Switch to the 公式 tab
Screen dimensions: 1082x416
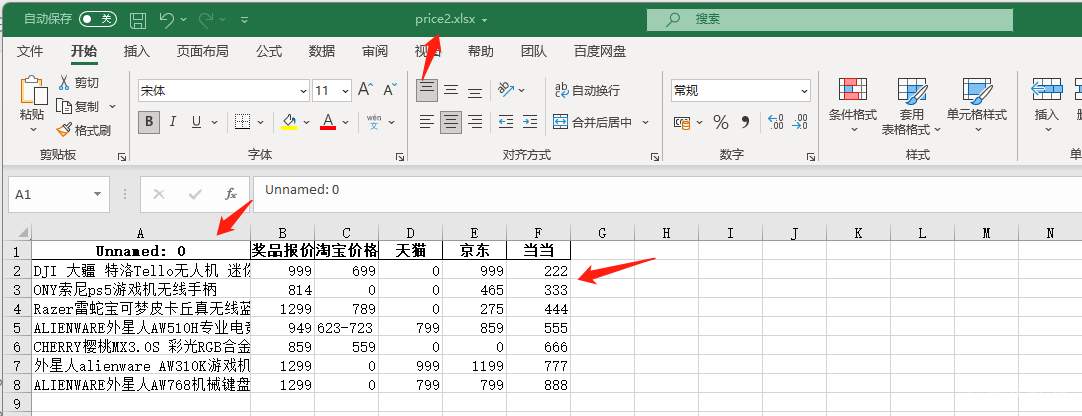click(268, 51)
